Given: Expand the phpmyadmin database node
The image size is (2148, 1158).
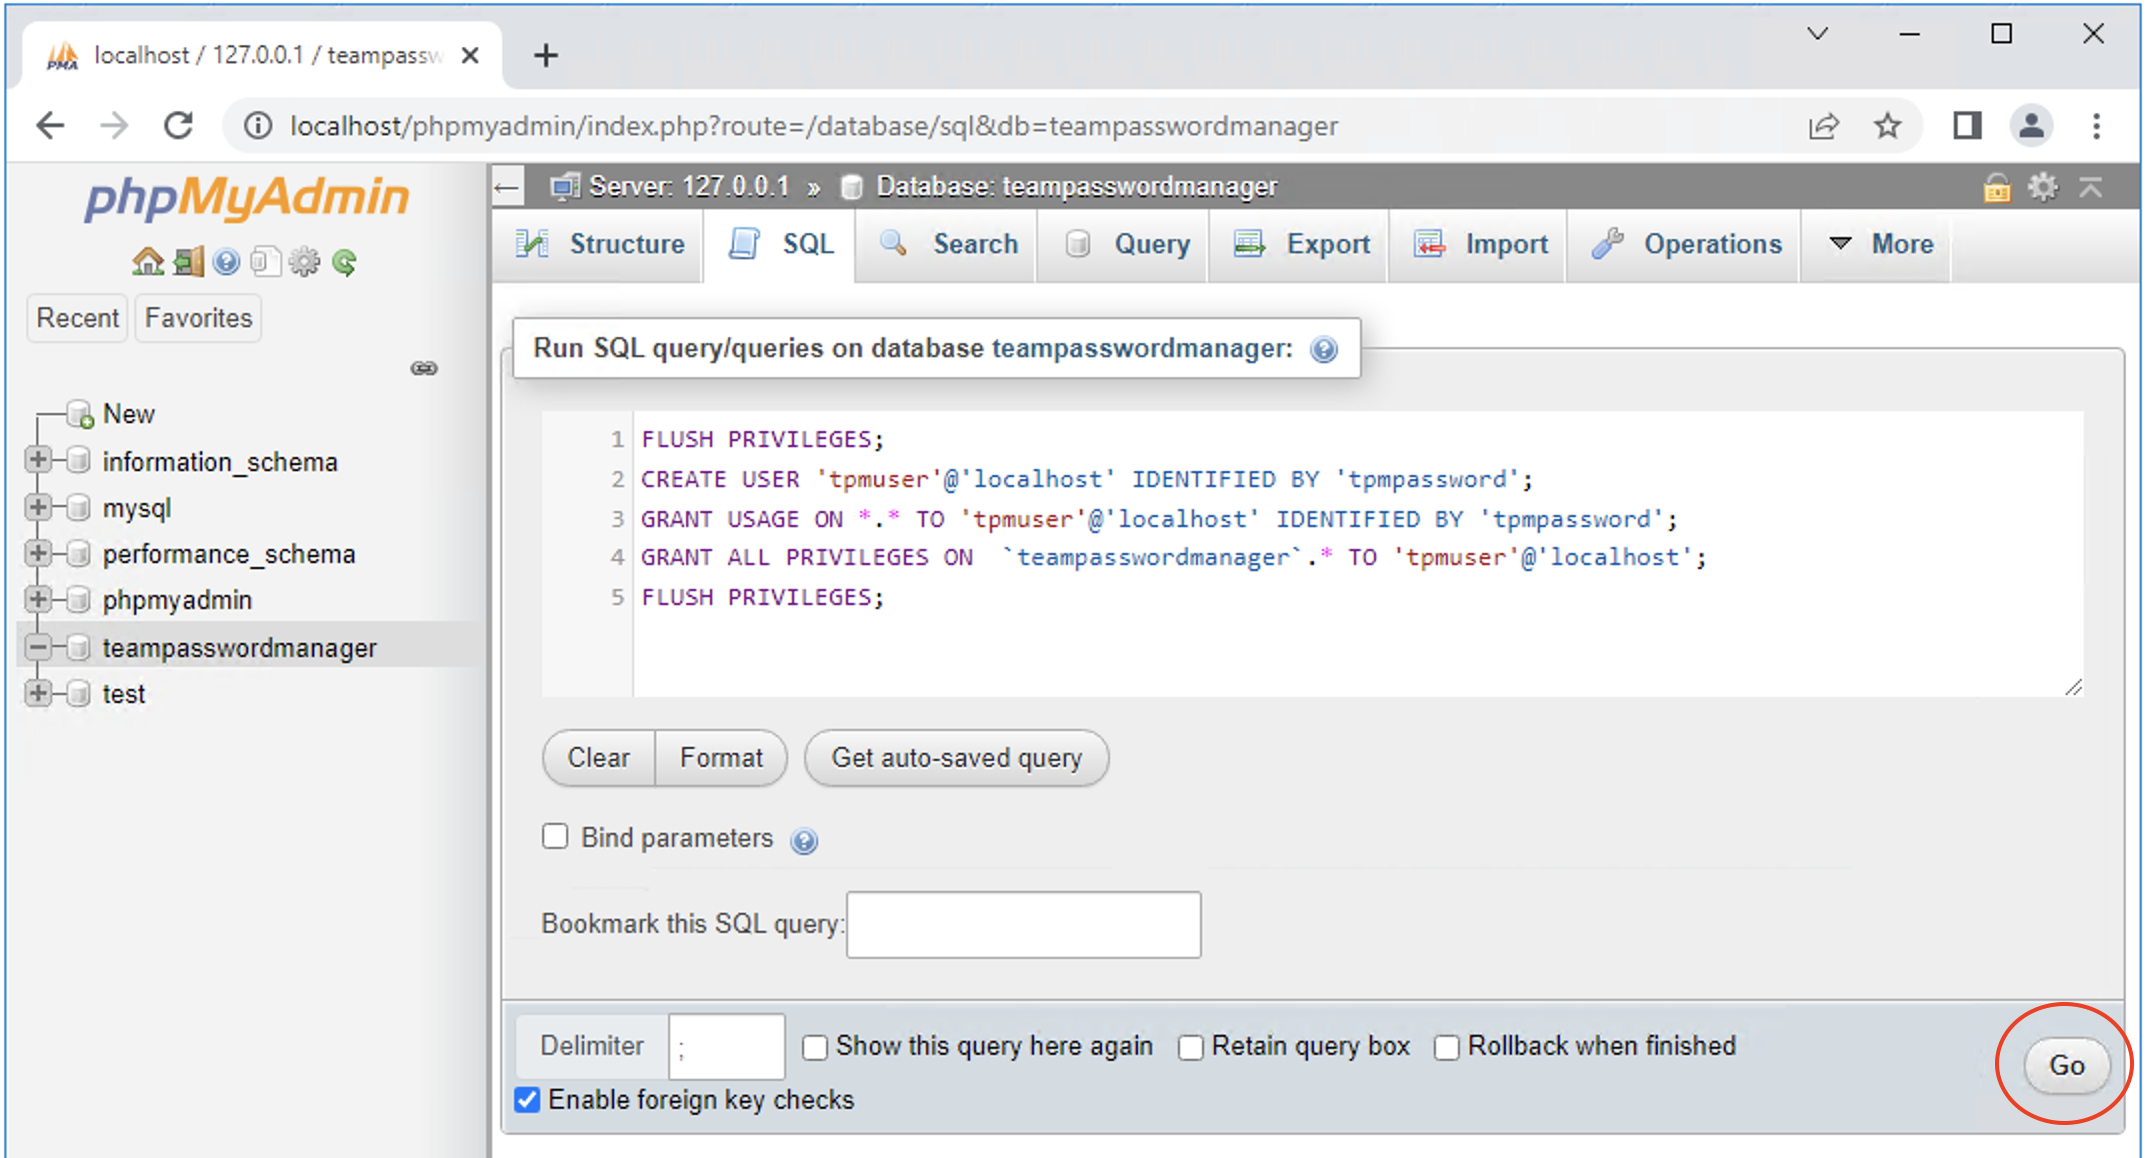Looking at the screenshot, I should tap(38, 599).
